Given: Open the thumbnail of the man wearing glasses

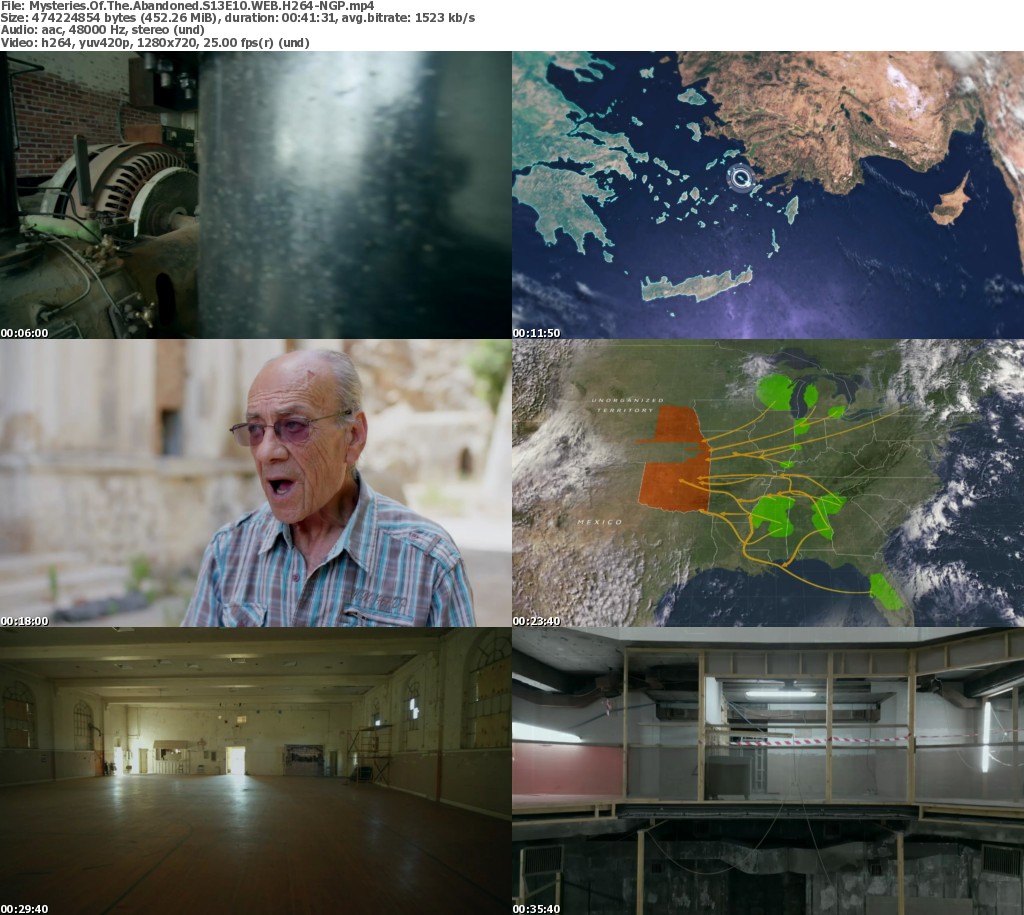Looking at the screenshot, I should [x=256, y=483].
